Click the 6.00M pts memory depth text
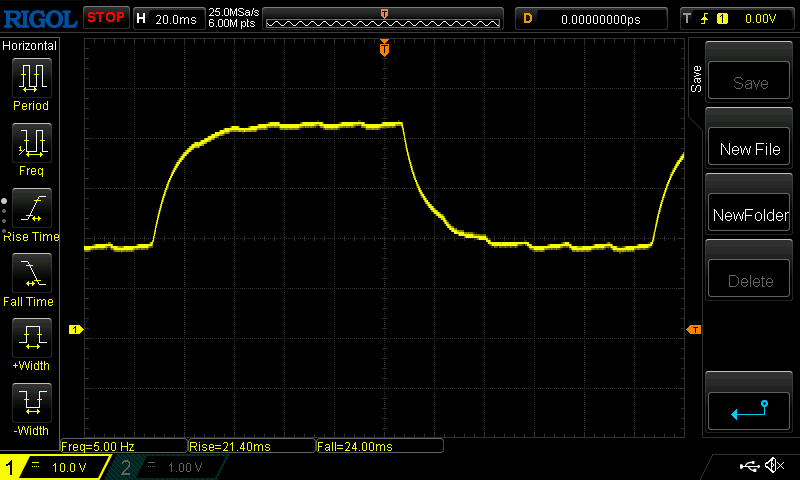 231,23
